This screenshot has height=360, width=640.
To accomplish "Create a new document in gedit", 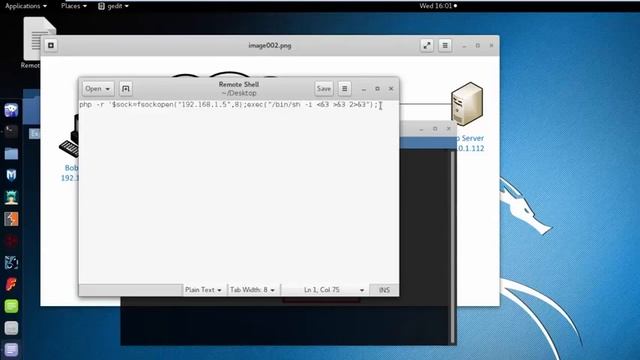I will click(x=126, y=89).
